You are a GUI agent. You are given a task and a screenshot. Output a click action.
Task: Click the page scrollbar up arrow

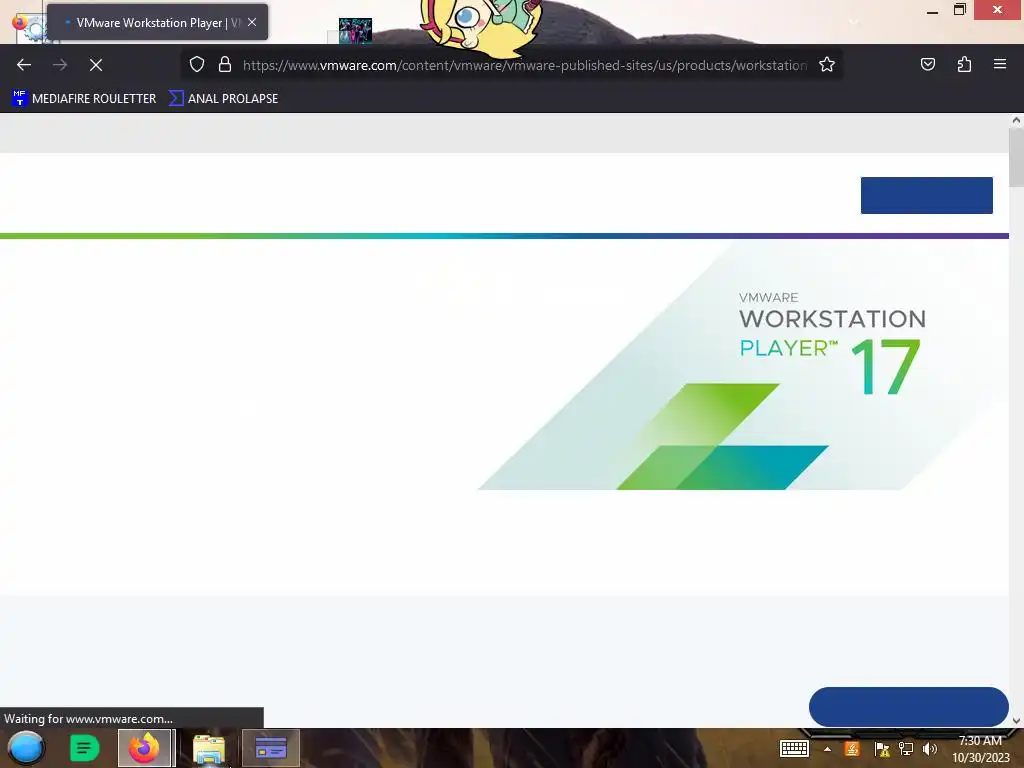pyautogui.click(x=1016, y=120)
